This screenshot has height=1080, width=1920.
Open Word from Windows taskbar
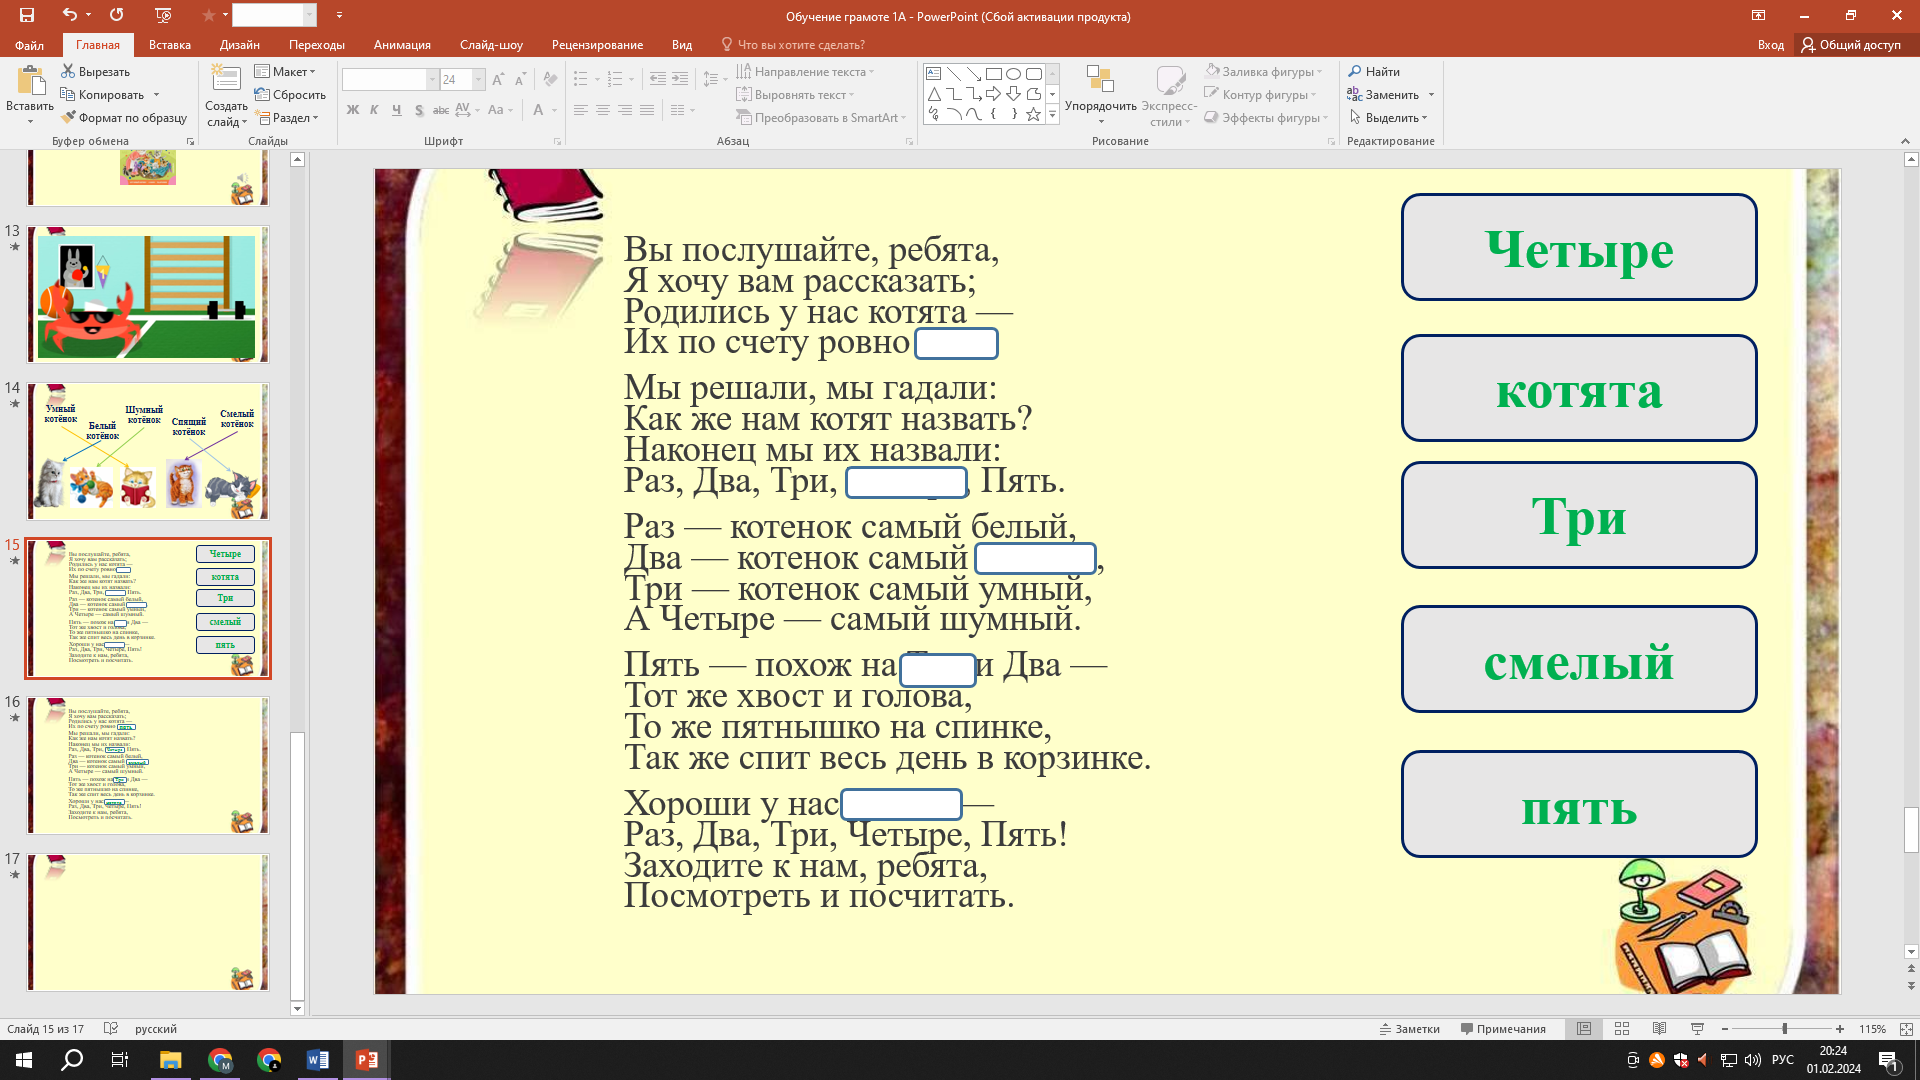(x=318, y=1060)
